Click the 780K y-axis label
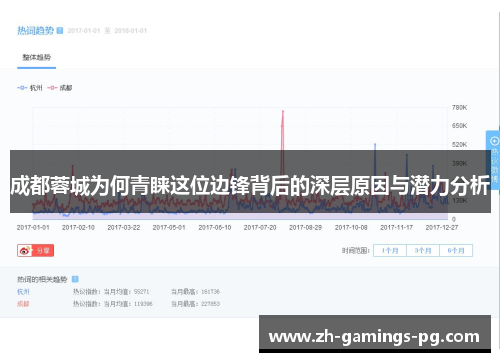Viewport: 500px width, 362px height. pos(459,108)
